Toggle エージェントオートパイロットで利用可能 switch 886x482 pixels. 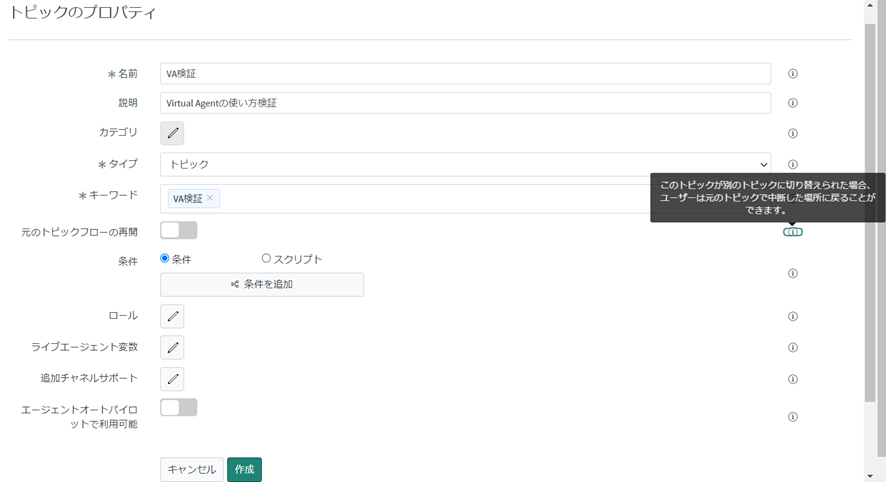[x=179, y=407]
